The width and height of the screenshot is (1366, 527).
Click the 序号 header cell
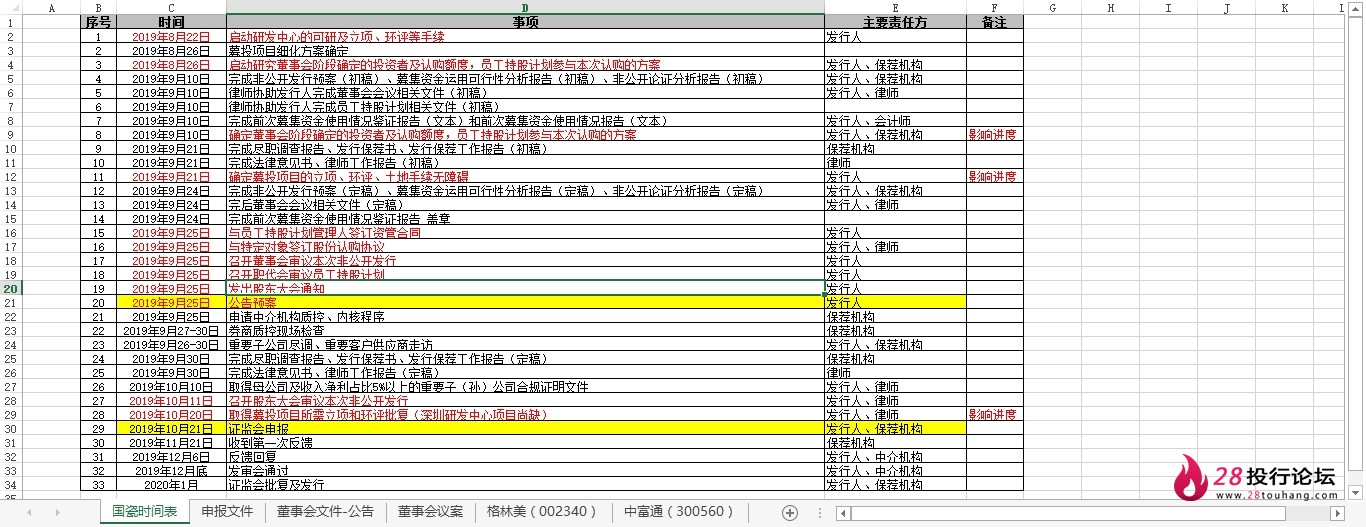(98, 21)
